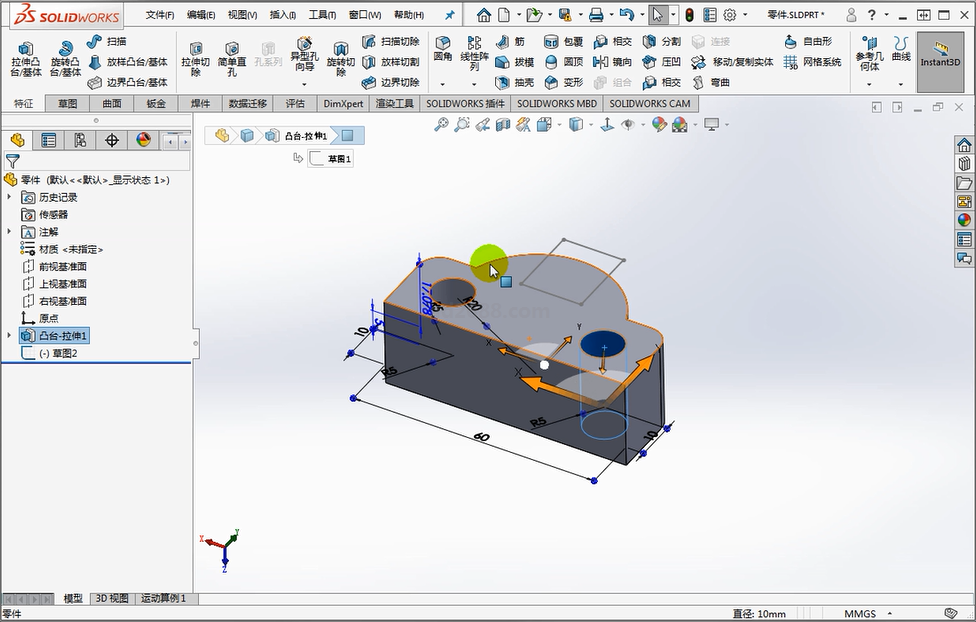This screenshot has height=622, width=976.
Task: Open the Appearances icon in right task pane
Action: click(x=964, y=220)
